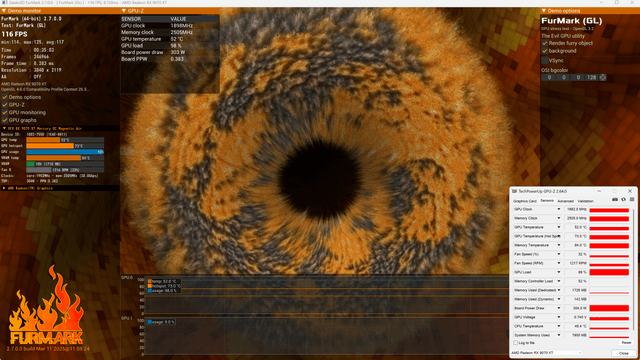The height and width of the screenshot is (360, 640).
Task: Open the AMD Radeon RX 9070 XT selector
Action: coord(547,353)
